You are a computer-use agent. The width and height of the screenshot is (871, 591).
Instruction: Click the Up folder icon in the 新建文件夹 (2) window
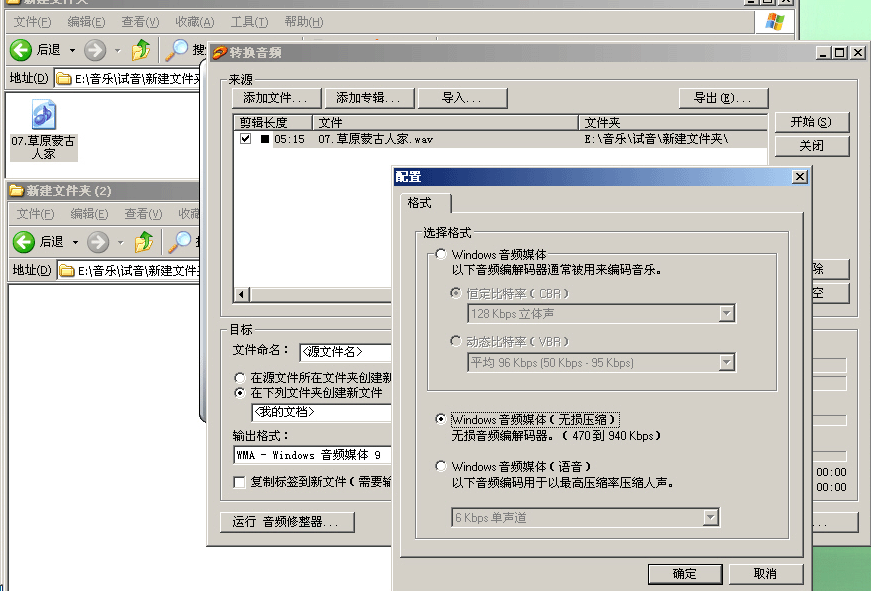[144, 242]
